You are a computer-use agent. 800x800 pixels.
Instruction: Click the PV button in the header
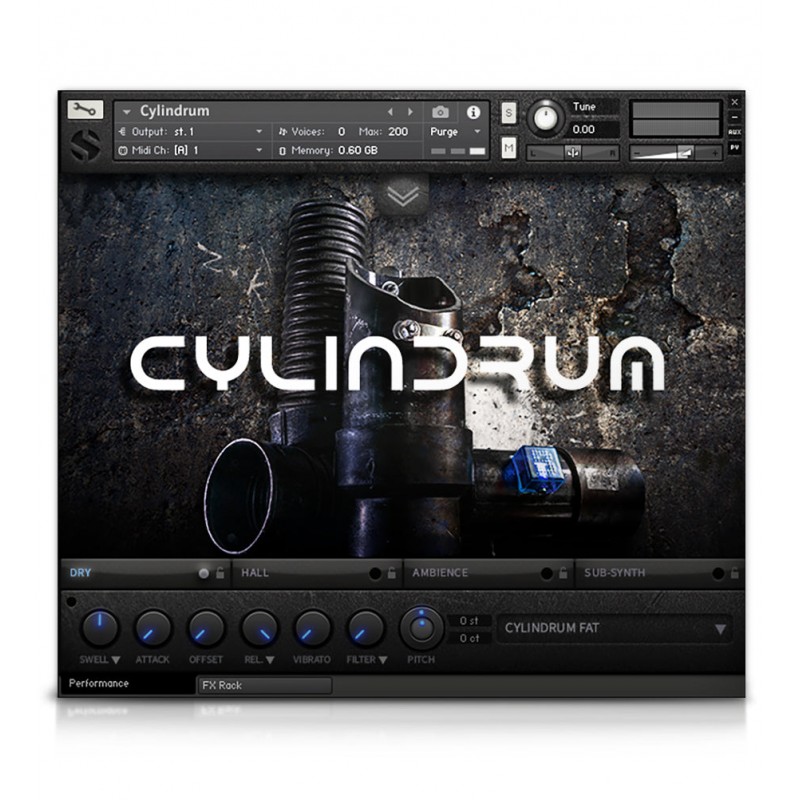coord(735,147)
